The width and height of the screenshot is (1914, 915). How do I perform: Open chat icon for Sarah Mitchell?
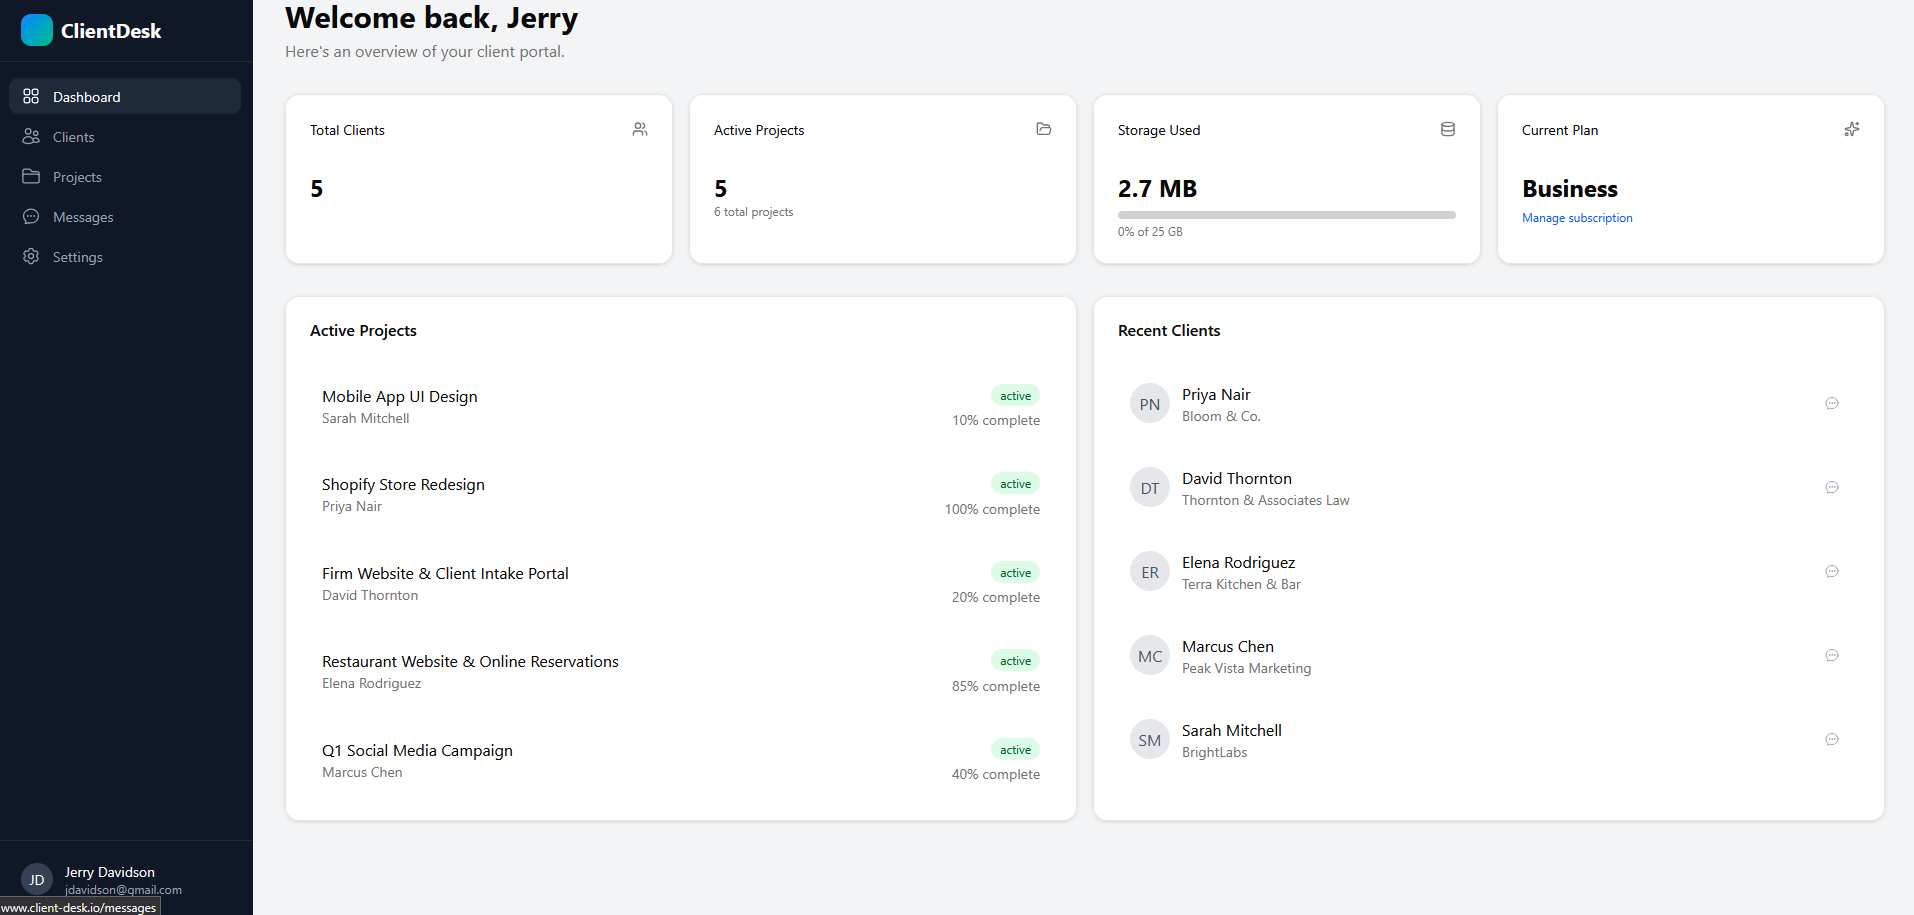(1831, 740)
